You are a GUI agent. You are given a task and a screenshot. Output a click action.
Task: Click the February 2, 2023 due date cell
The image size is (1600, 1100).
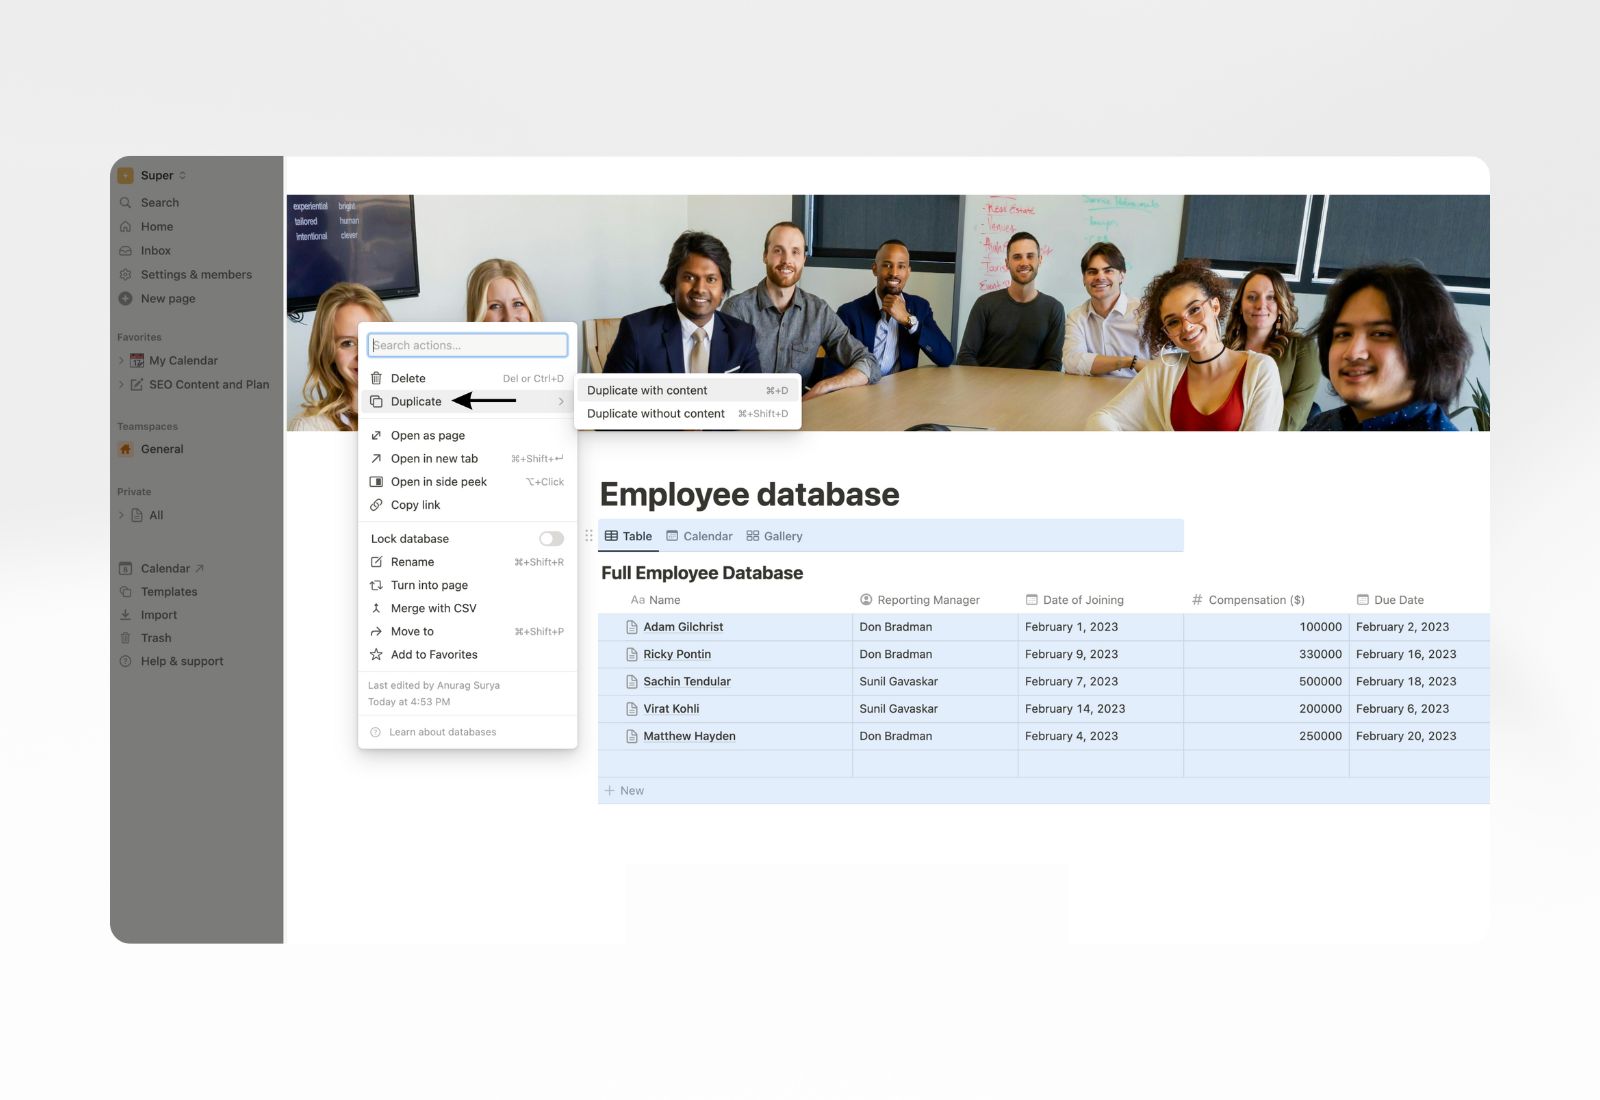1419,627
